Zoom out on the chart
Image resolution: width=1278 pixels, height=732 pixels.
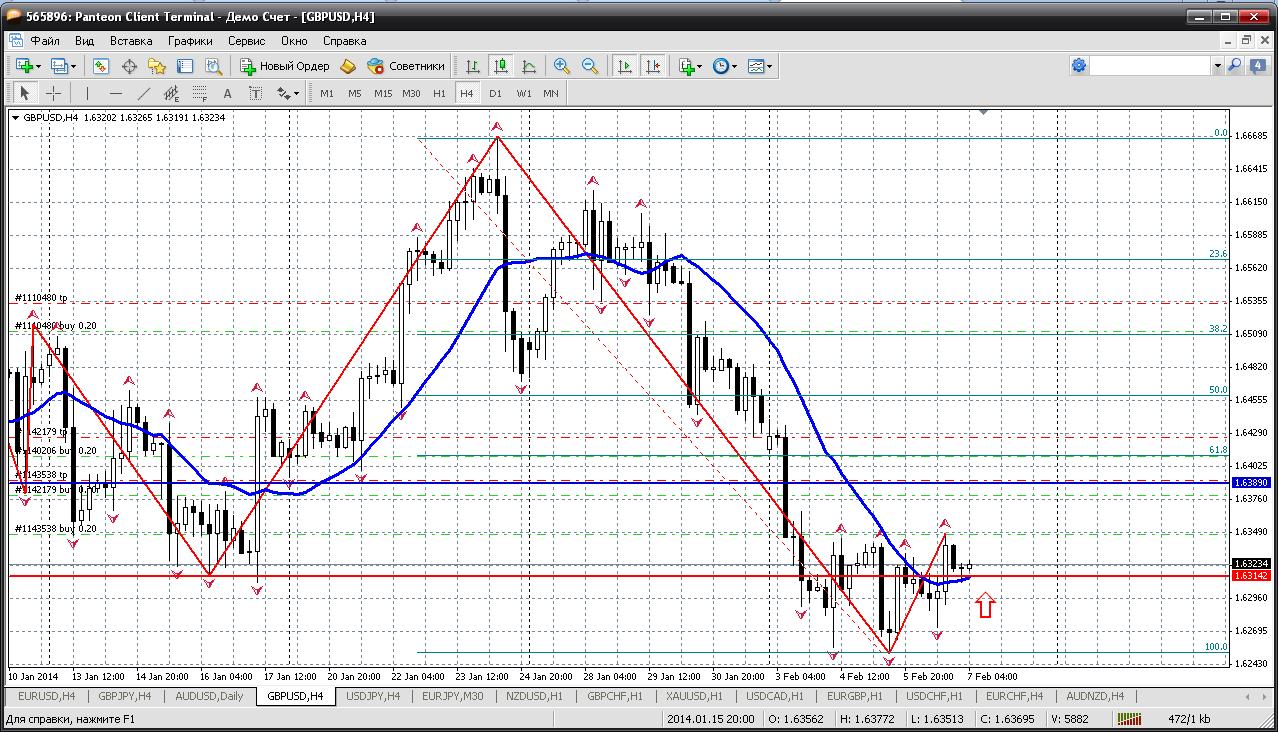(590, 66)
